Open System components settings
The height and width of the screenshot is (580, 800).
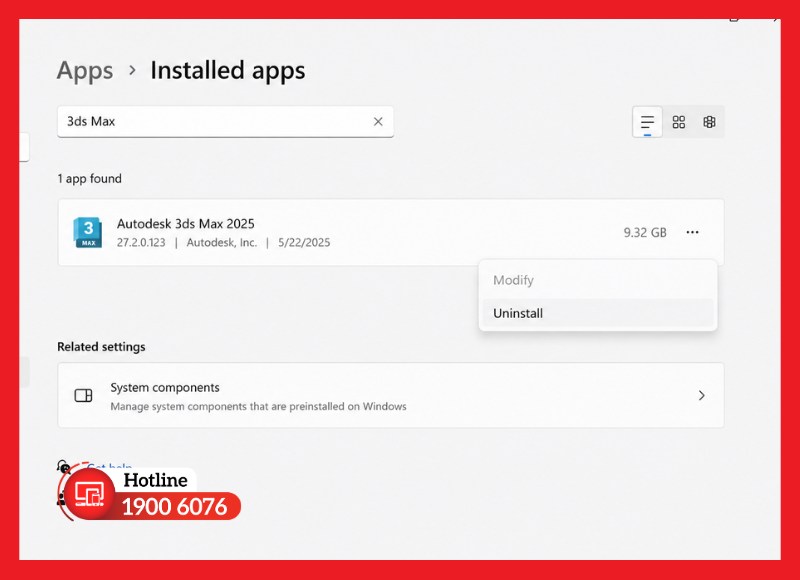(x=391, y=395)
